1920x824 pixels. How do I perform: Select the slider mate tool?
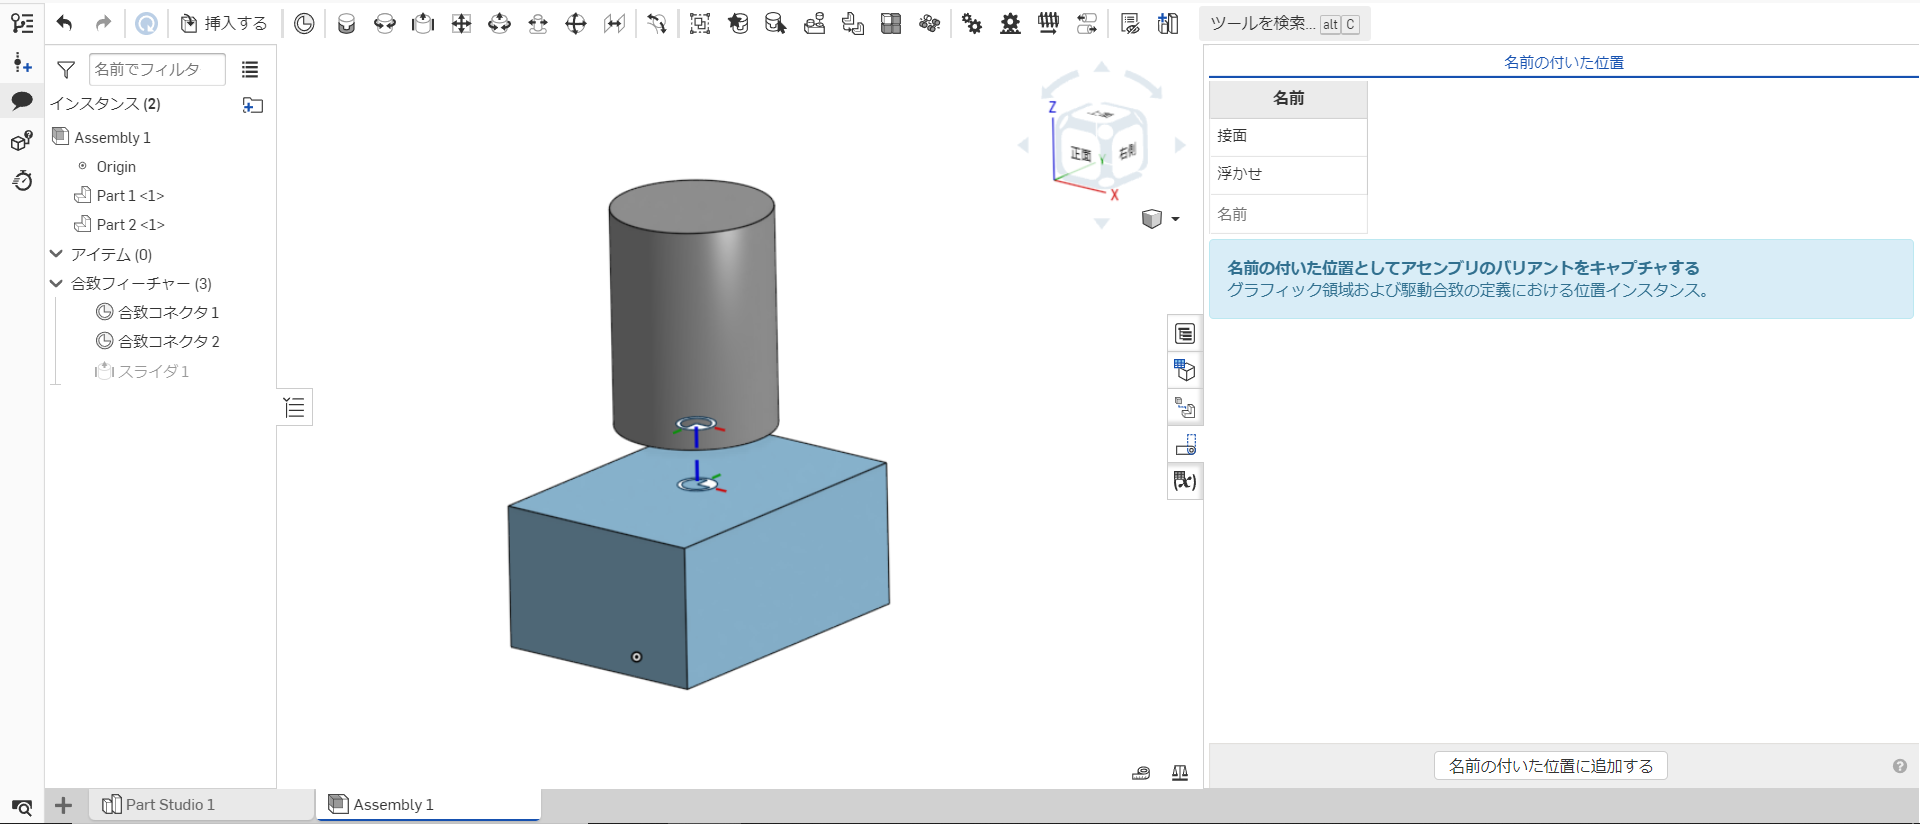click(x=423, y=24)
